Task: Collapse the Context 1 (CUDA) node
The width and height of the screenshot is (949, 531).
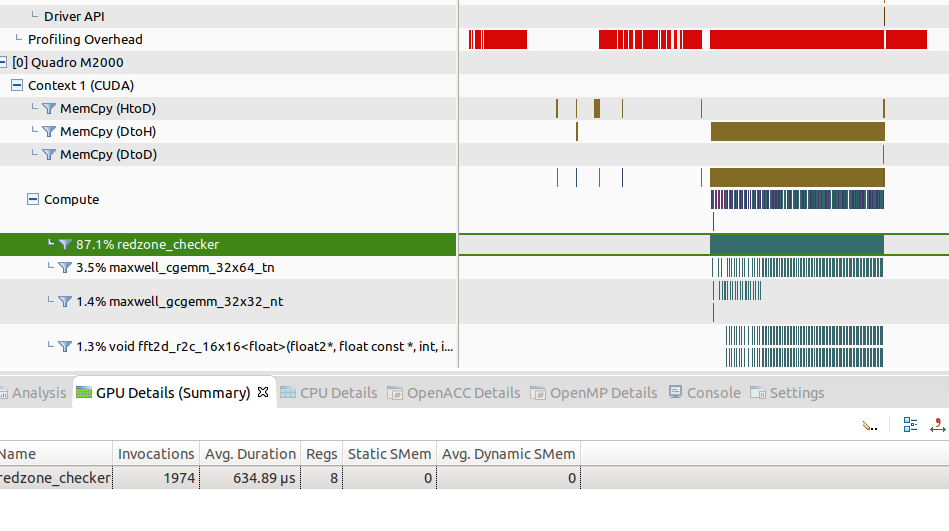Action: click(x=17, y=85)
